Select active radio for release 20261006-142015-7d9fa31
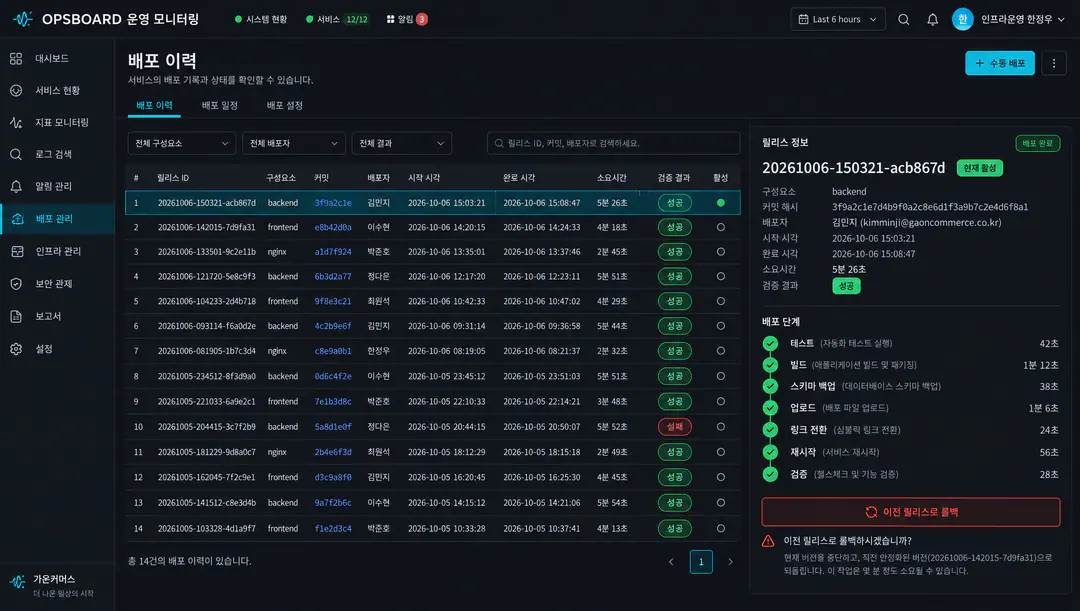 point(720,227)
